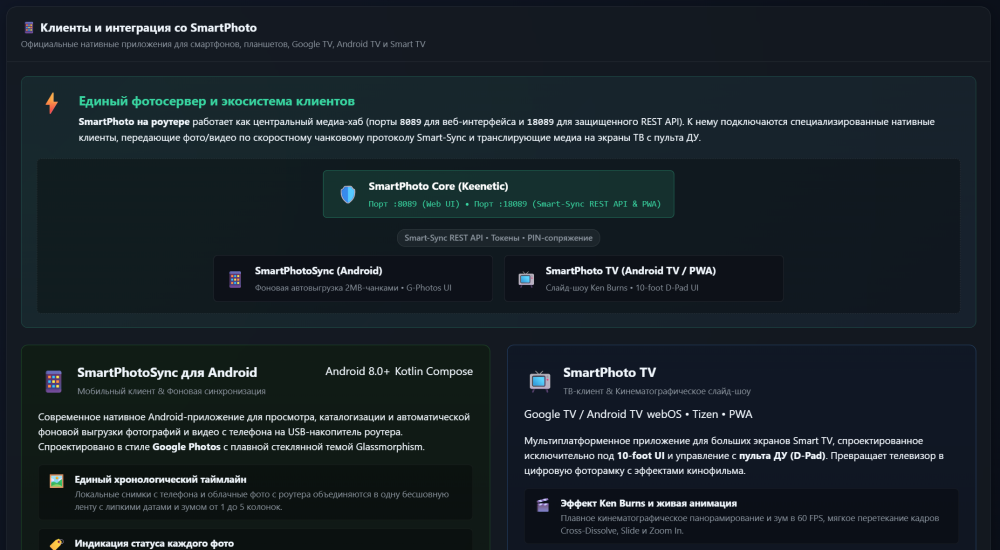Image resolution: width=1000 pixels, height=550 pixels.
Task: Click the orange lightning bolt icon
Action: pos(52,103)
